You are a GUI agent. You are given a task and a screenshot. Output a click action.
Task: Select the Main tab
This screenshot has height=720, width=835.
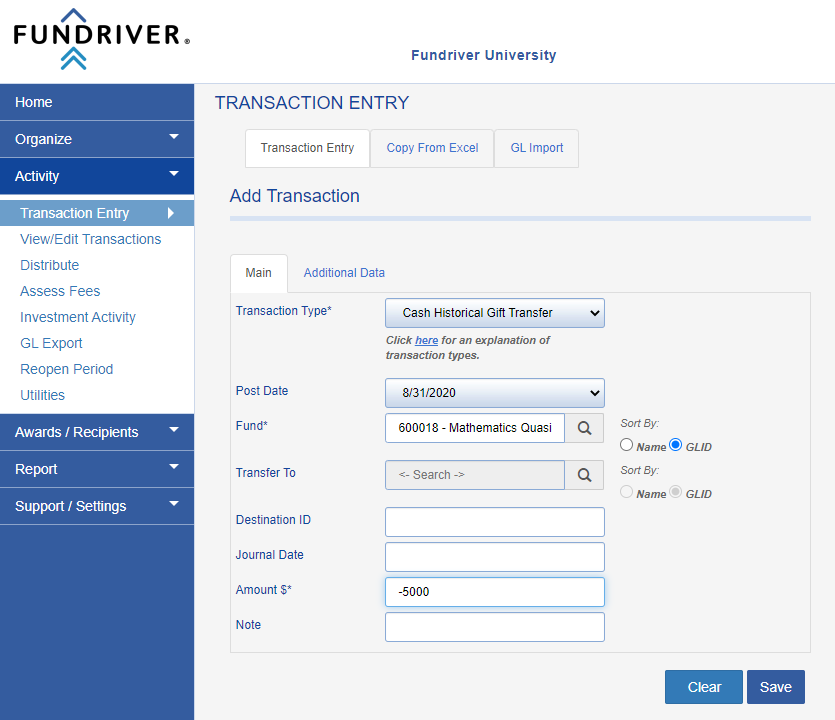coord(259,273)
